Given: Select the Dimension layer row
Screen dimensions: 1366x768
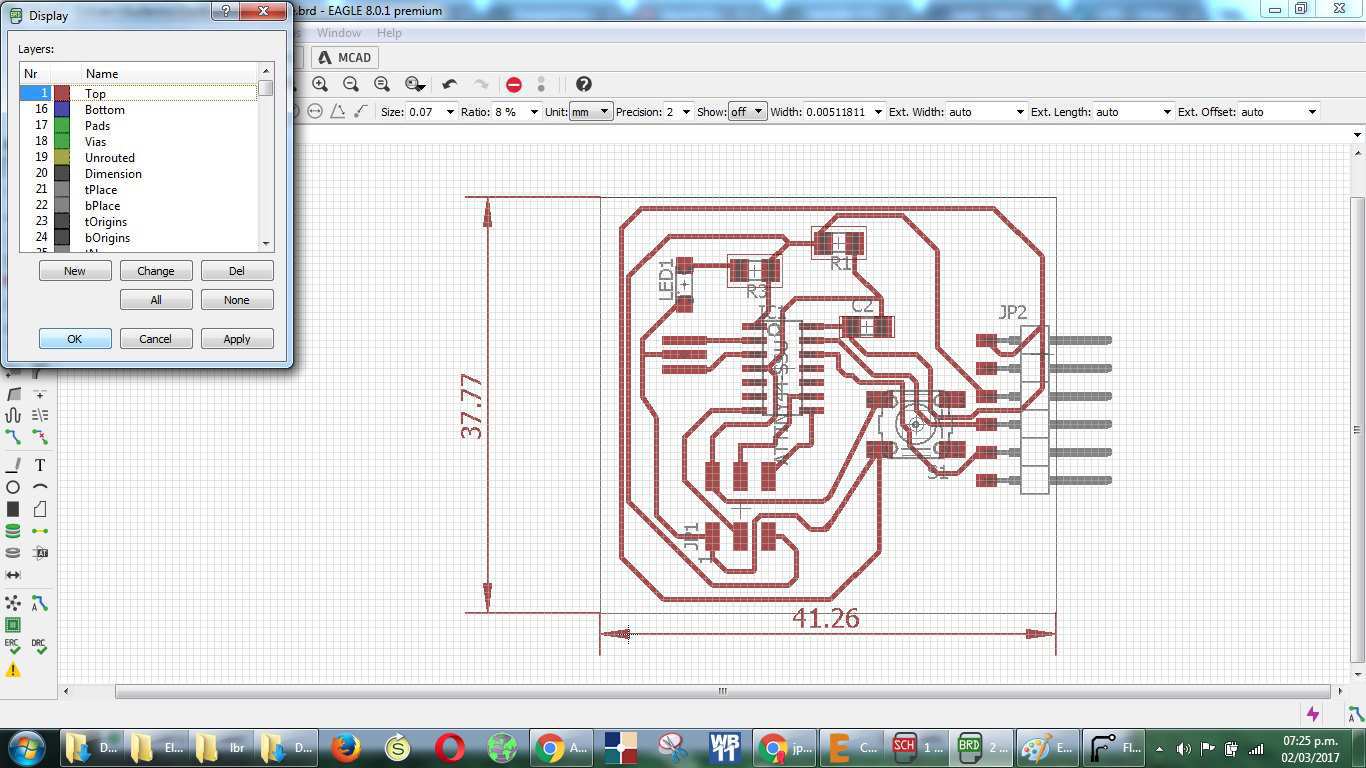Looking at the screenshot, I should [x=138, y=174].
